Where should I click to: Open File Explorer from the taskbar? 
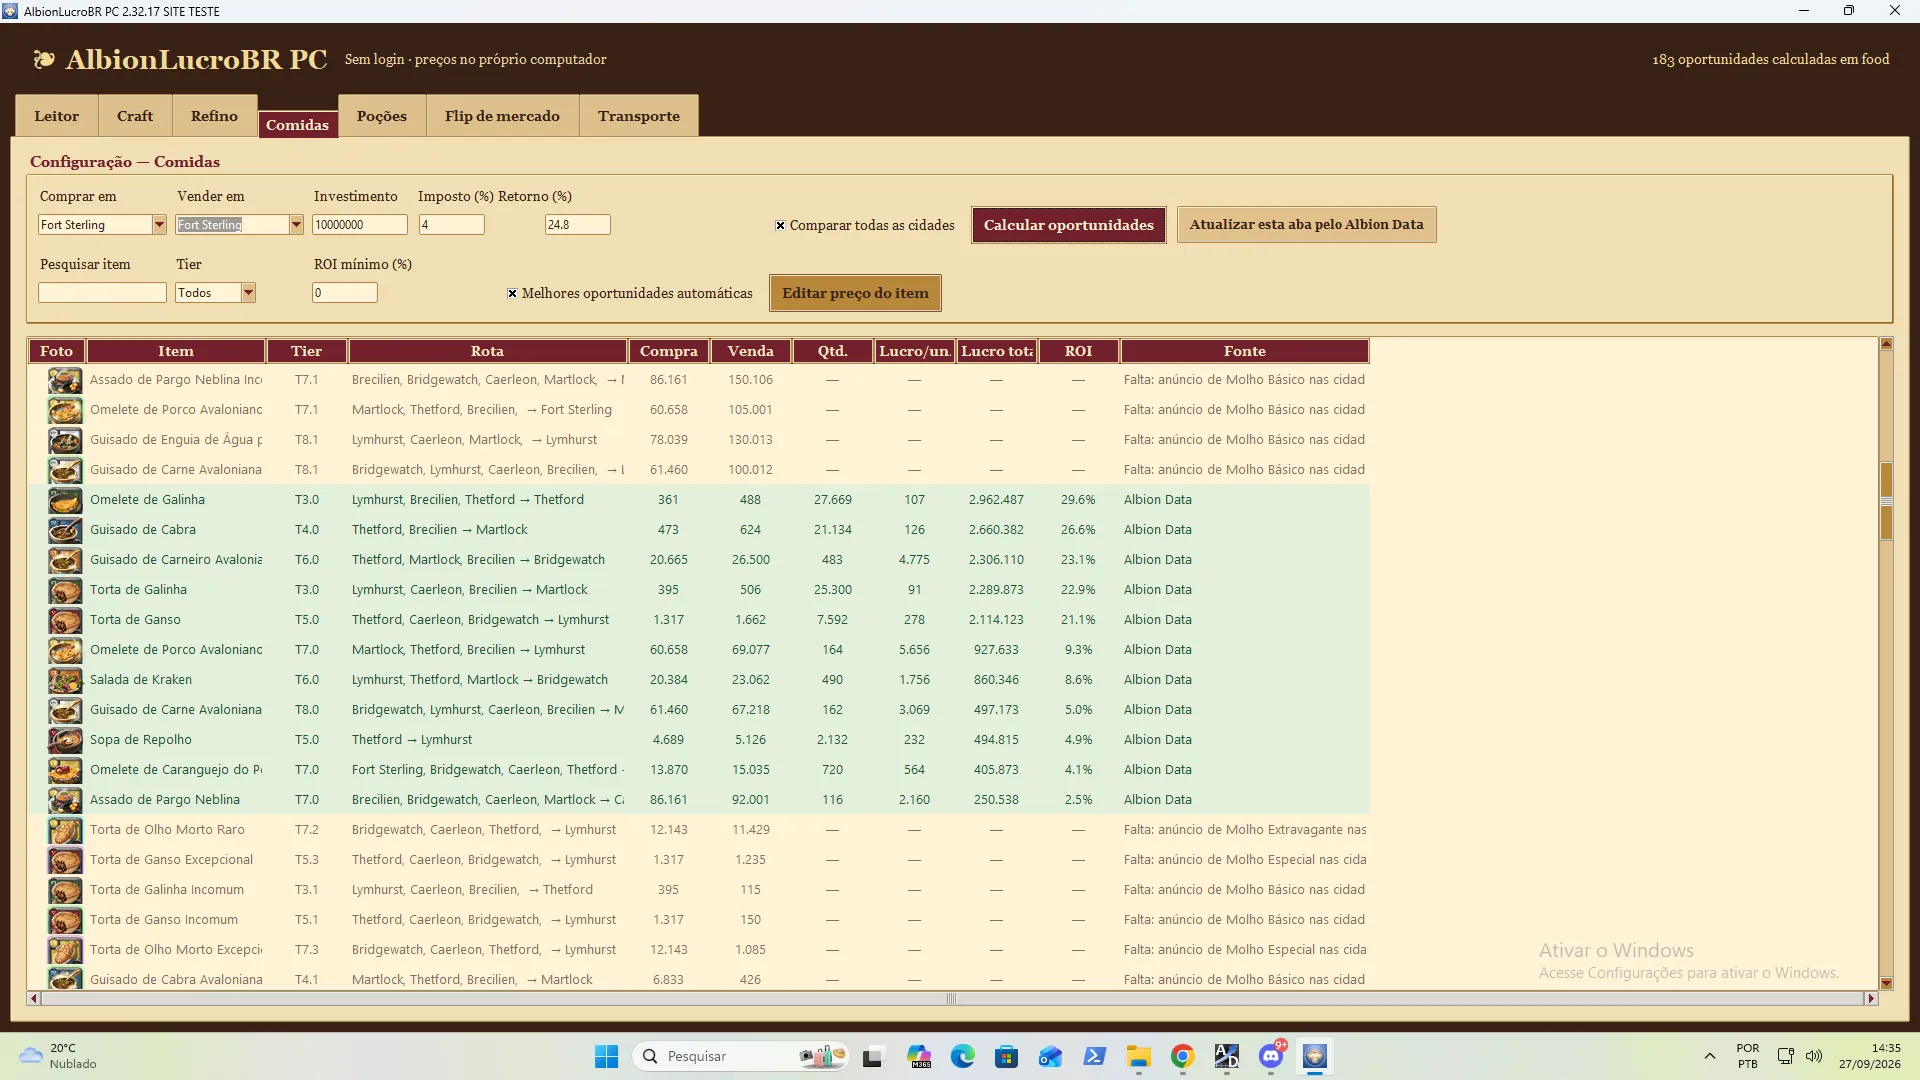coord(1139,1056)
